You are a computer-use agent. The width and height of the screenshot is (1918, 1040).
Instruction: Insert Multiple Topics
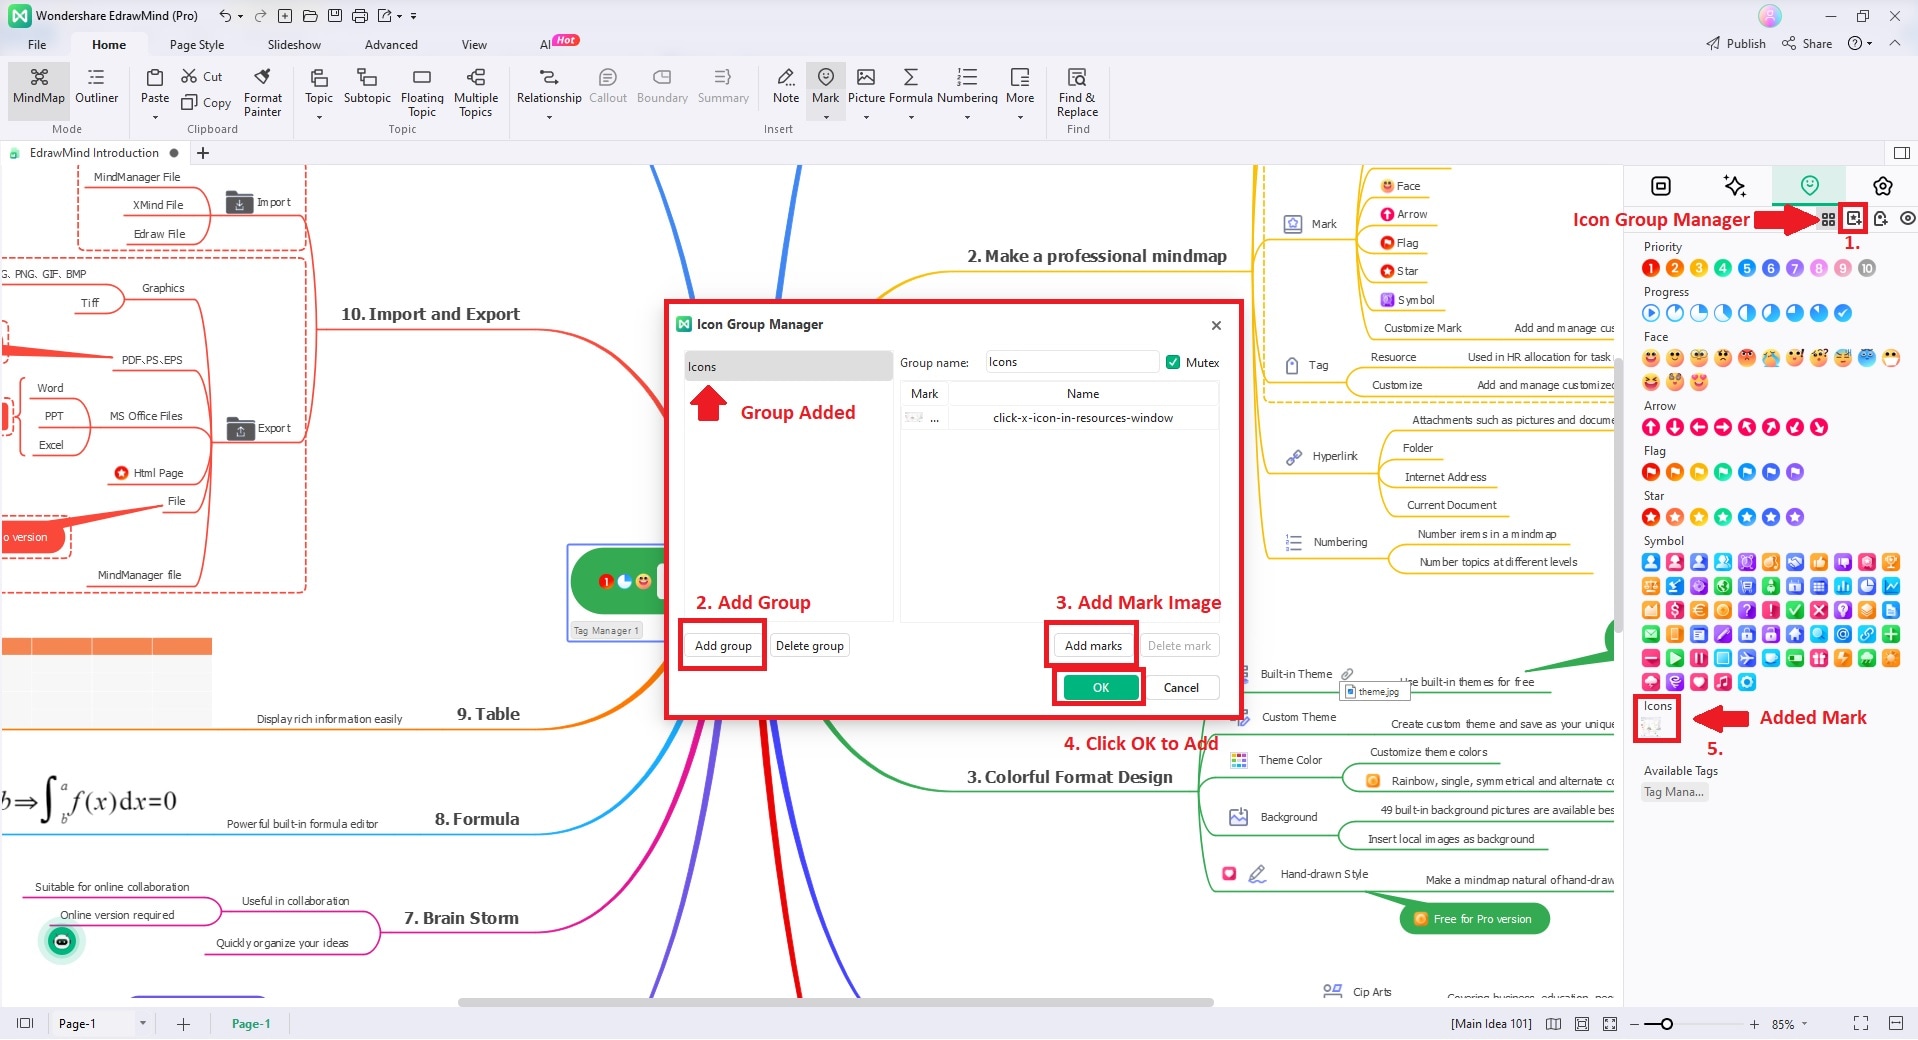pyautogui.click(x=476, y=92)
